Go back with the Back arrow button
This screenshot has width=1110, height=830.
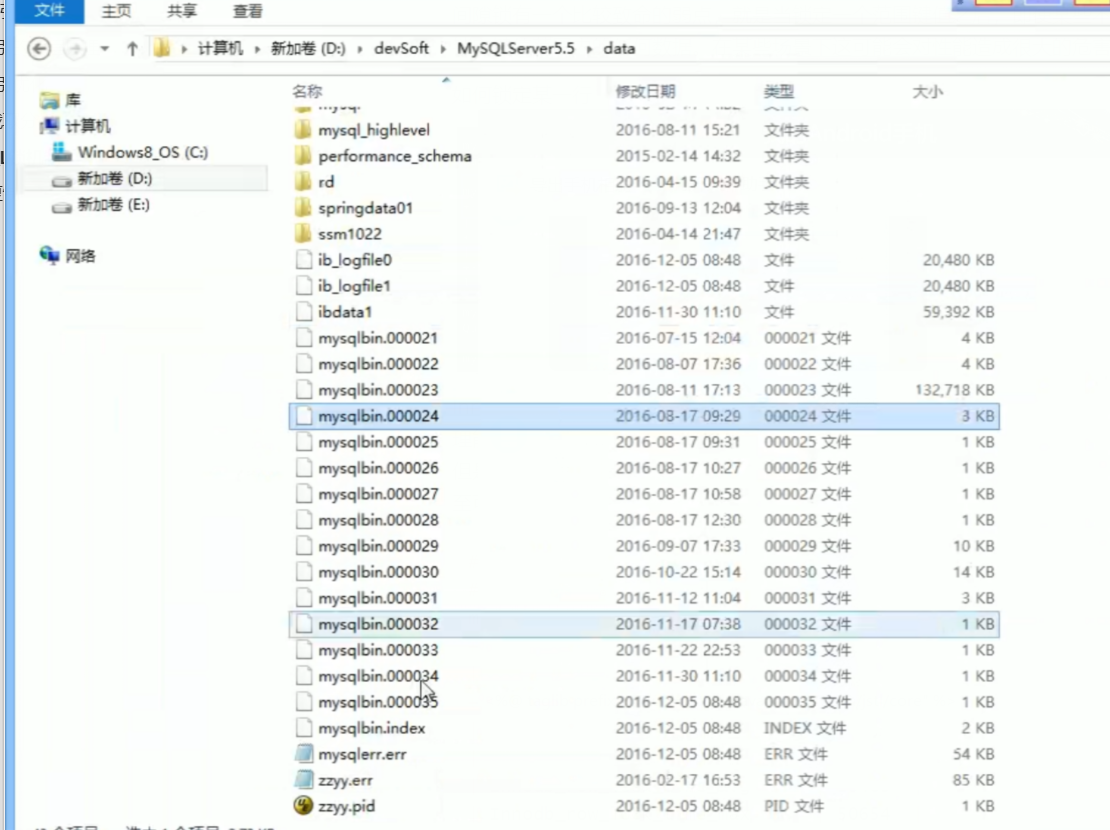39,49
